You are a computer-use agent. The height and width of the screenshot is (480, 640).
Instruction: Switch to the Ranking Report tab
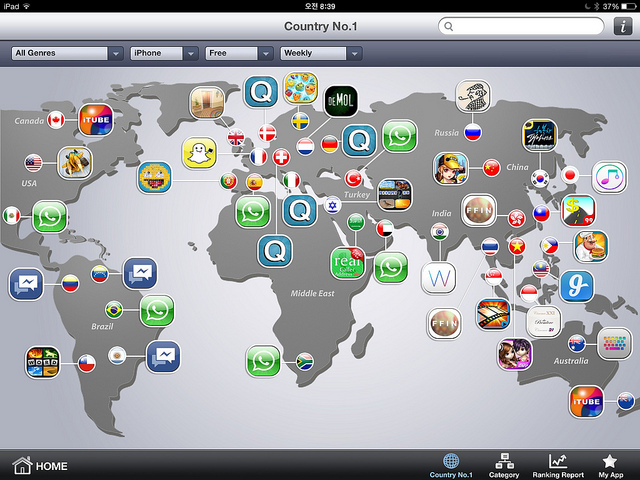pyautogui.click(x=558, y=466)
